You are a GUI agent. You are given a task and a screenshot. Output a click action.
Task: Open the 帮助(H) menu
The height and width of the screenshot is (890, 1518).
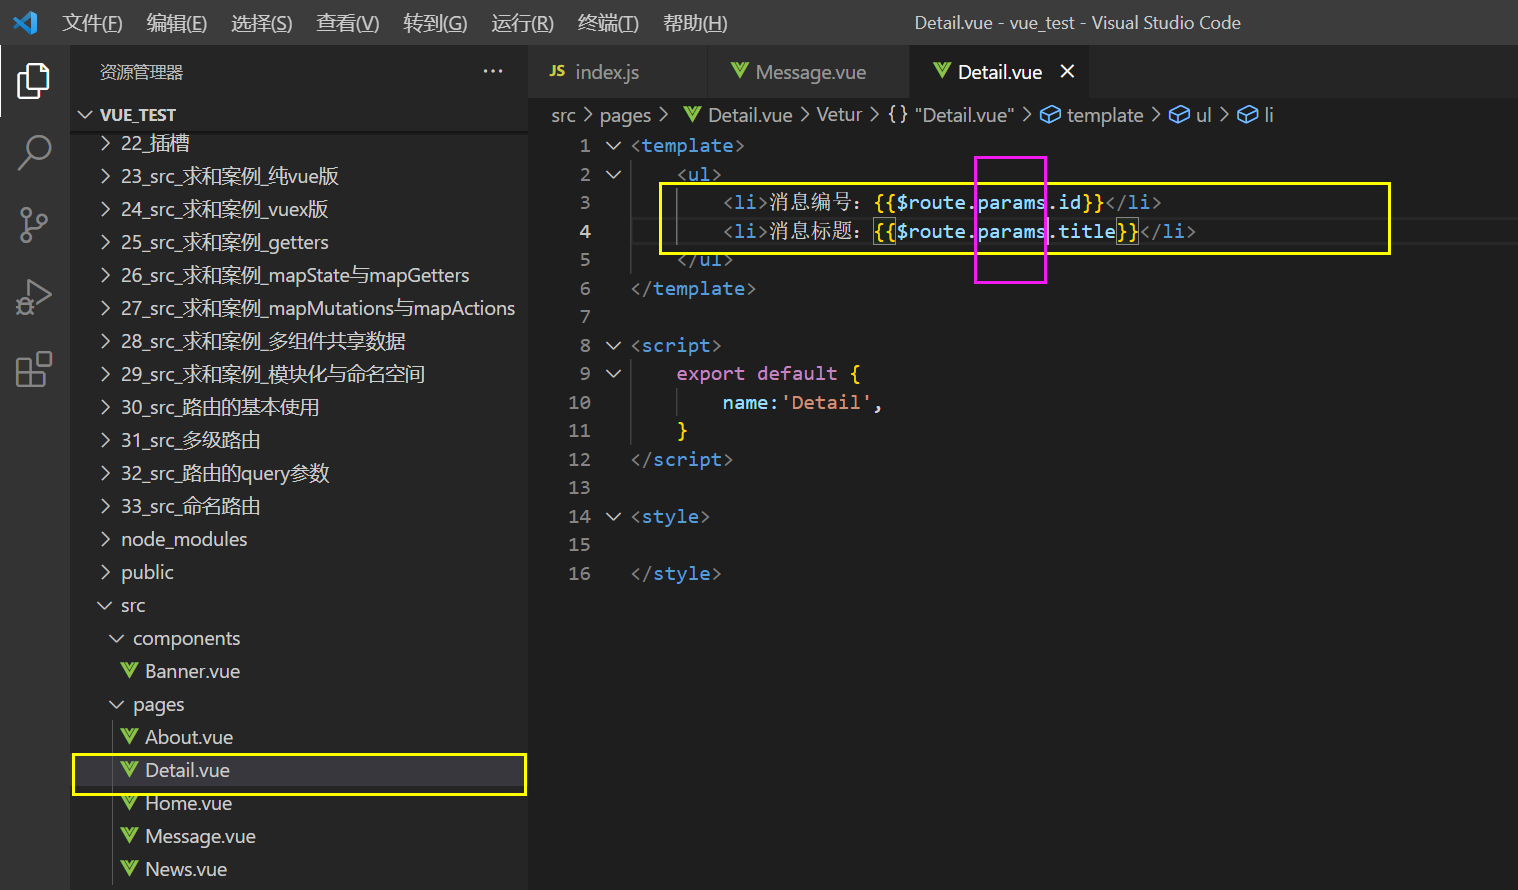tap(695, 22)
